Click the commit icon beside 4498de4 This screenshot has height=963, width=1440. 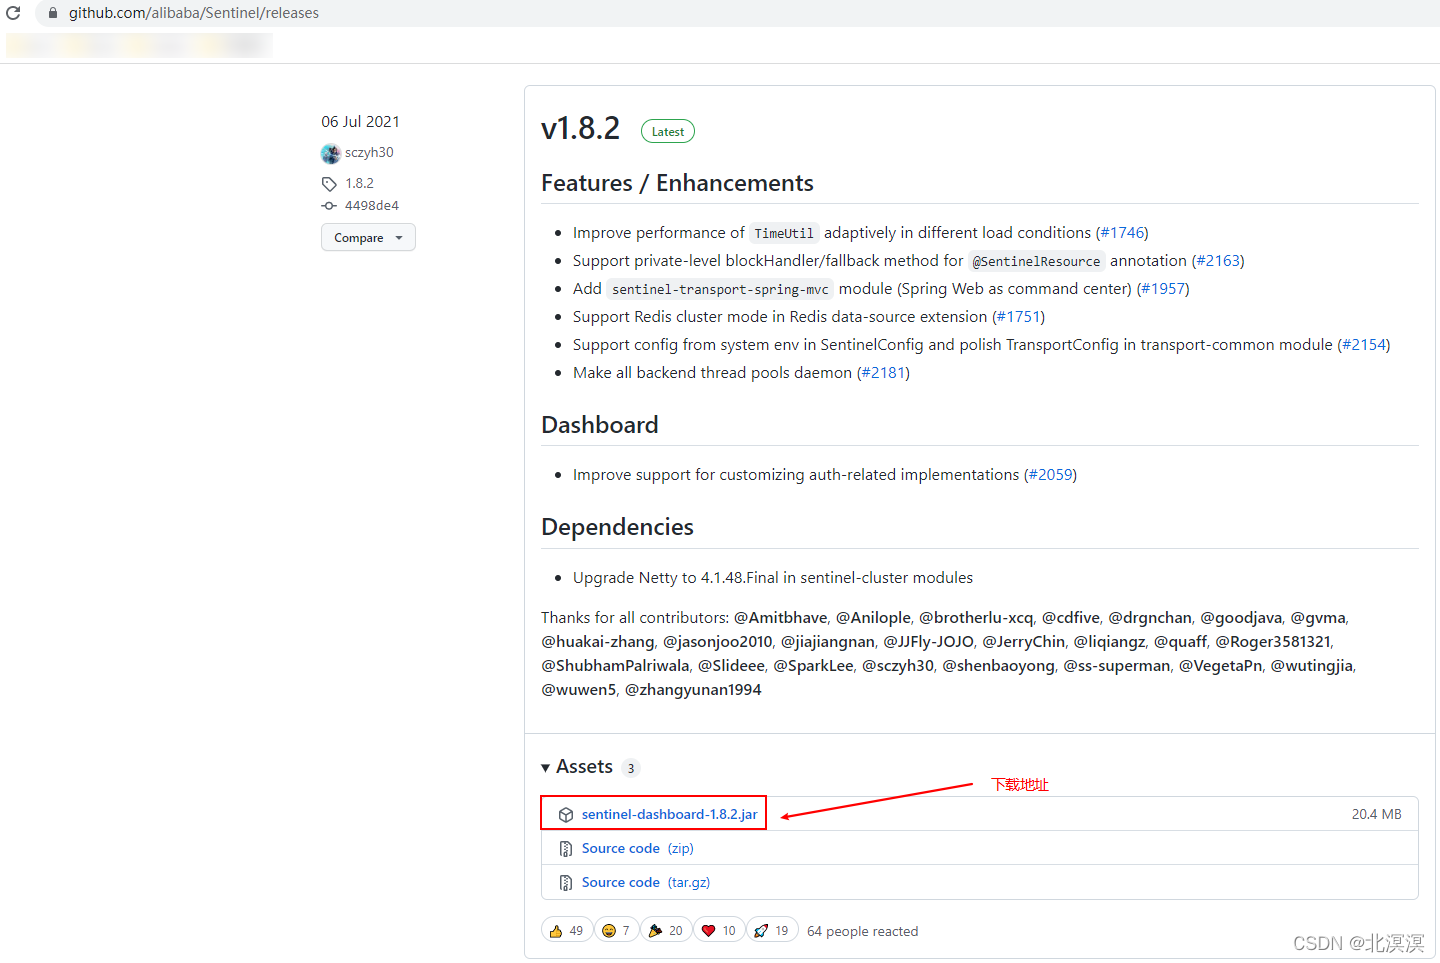(329, 206)
